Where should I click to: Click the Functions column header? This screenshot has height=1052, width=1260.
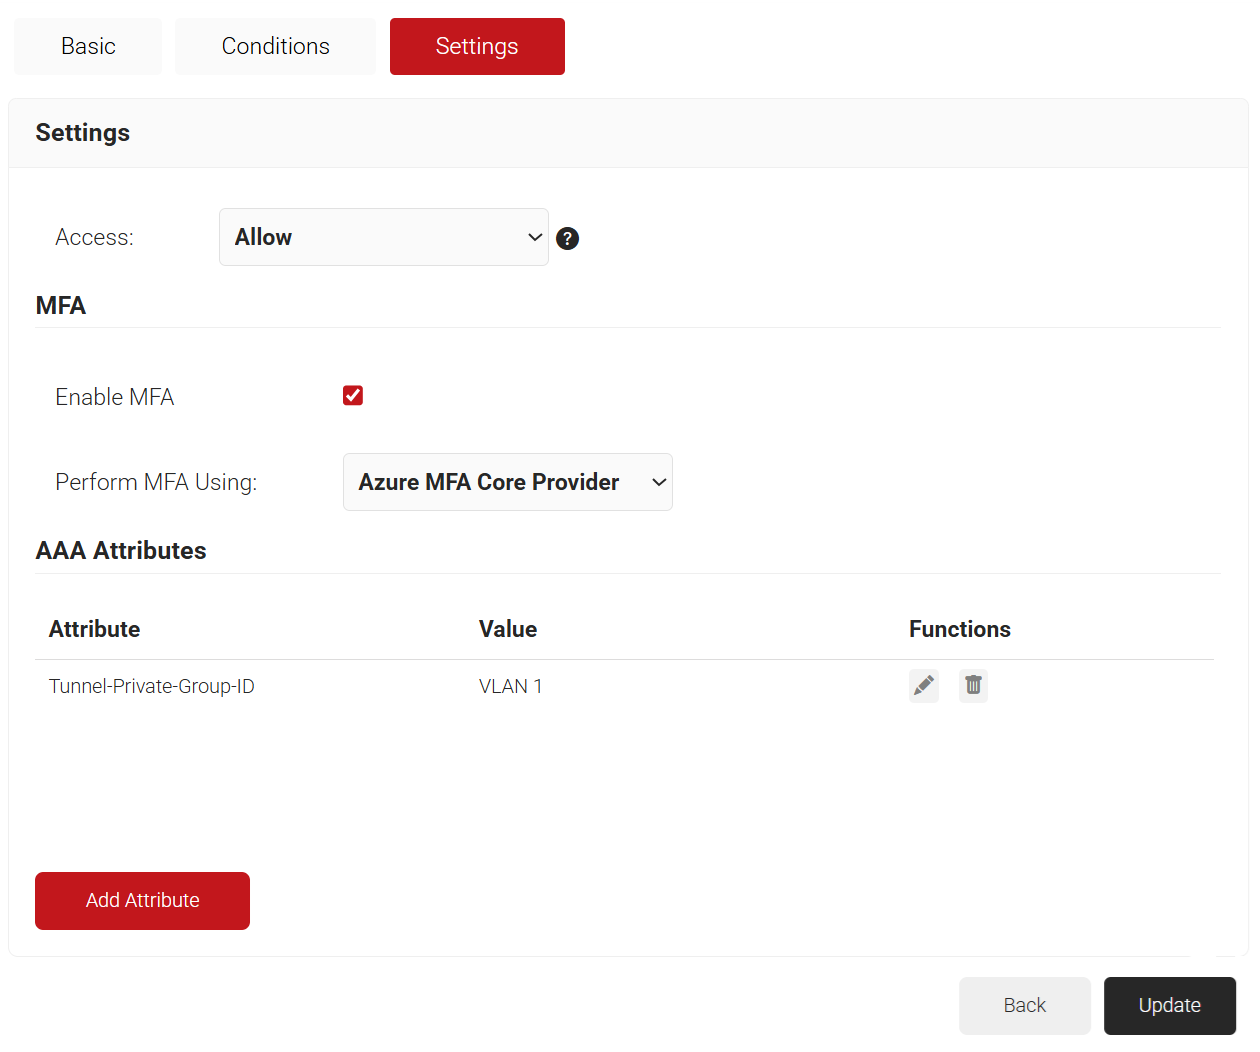point(959,629)
